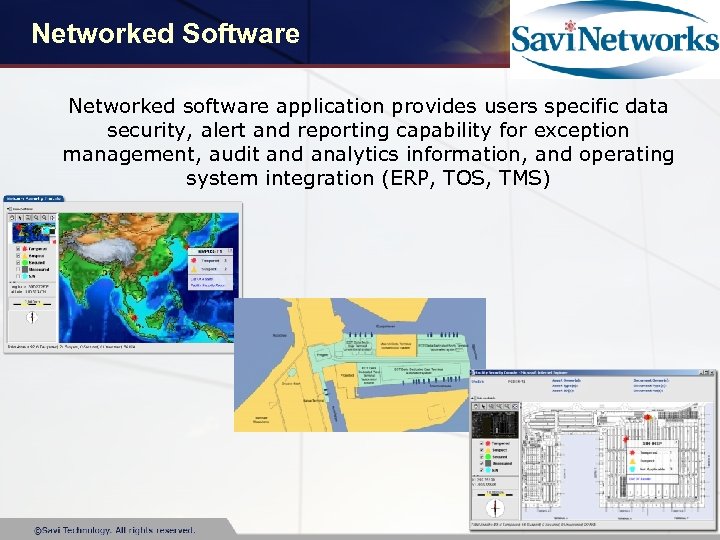Image resolution: width=720 pixels, height=540 pixels.
Task: Open second blue link in map popup
Action: coord(208,286)
